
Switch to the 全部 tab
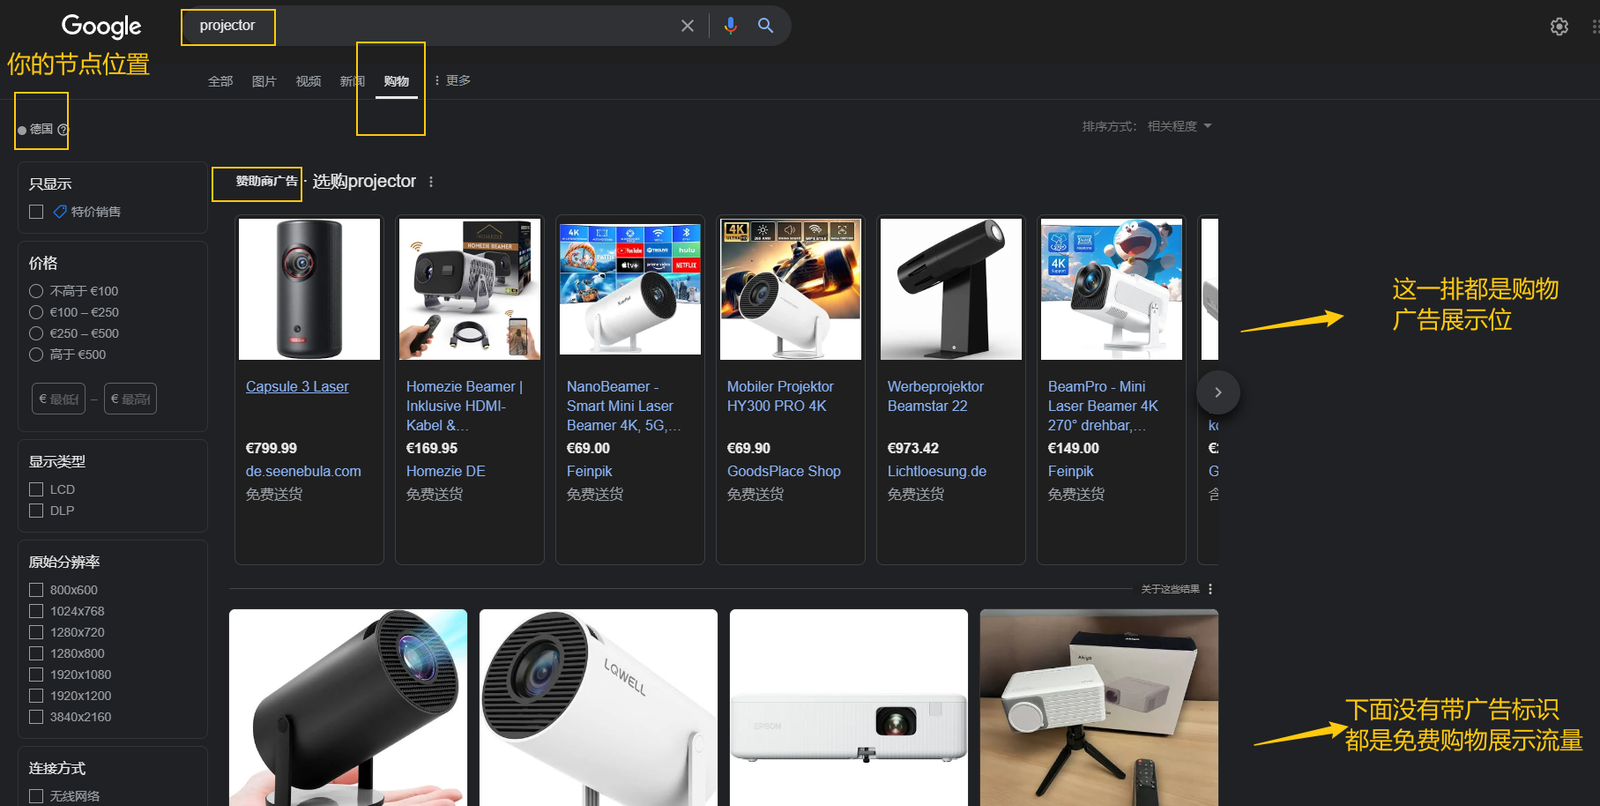(x=220, y=81)
